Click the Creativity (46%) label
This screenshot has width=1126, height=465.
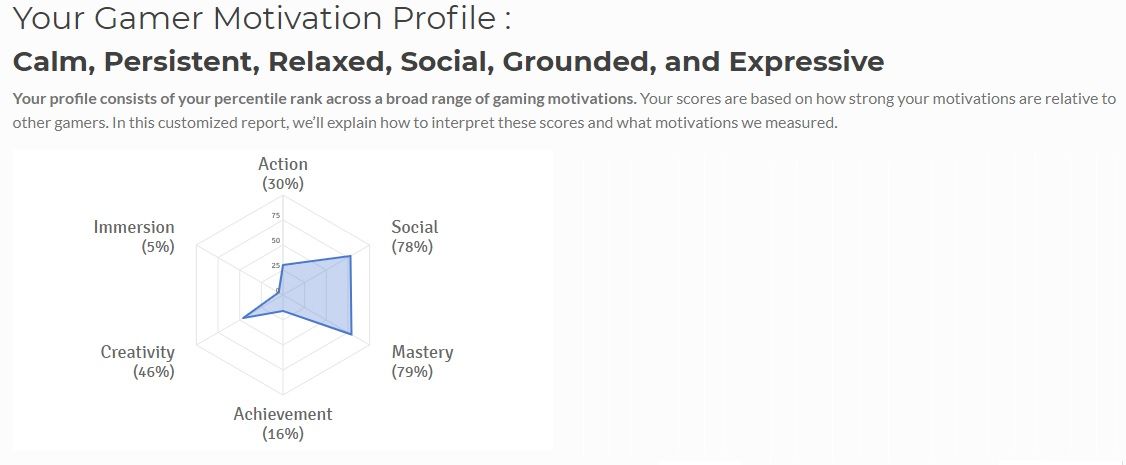pos(138,362)
